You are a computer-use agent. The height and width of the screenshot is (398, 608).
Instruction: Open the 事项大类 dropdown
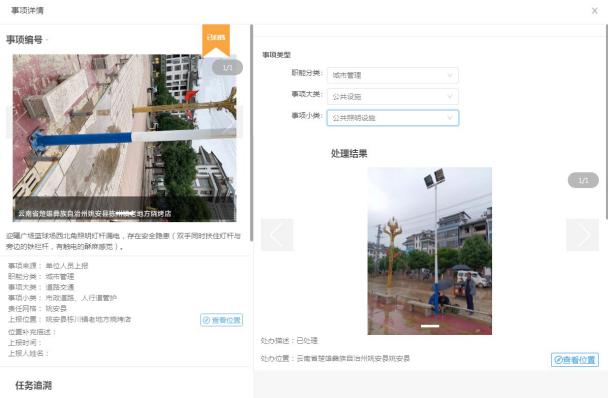(392, 97)
